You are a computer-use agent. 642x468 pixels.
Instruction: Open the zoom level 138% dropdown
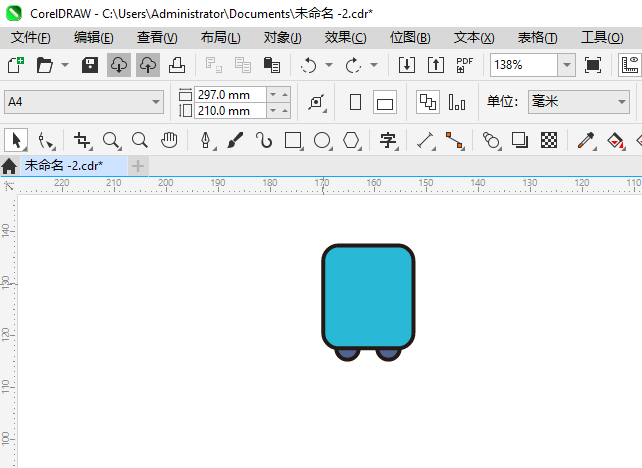567,65
